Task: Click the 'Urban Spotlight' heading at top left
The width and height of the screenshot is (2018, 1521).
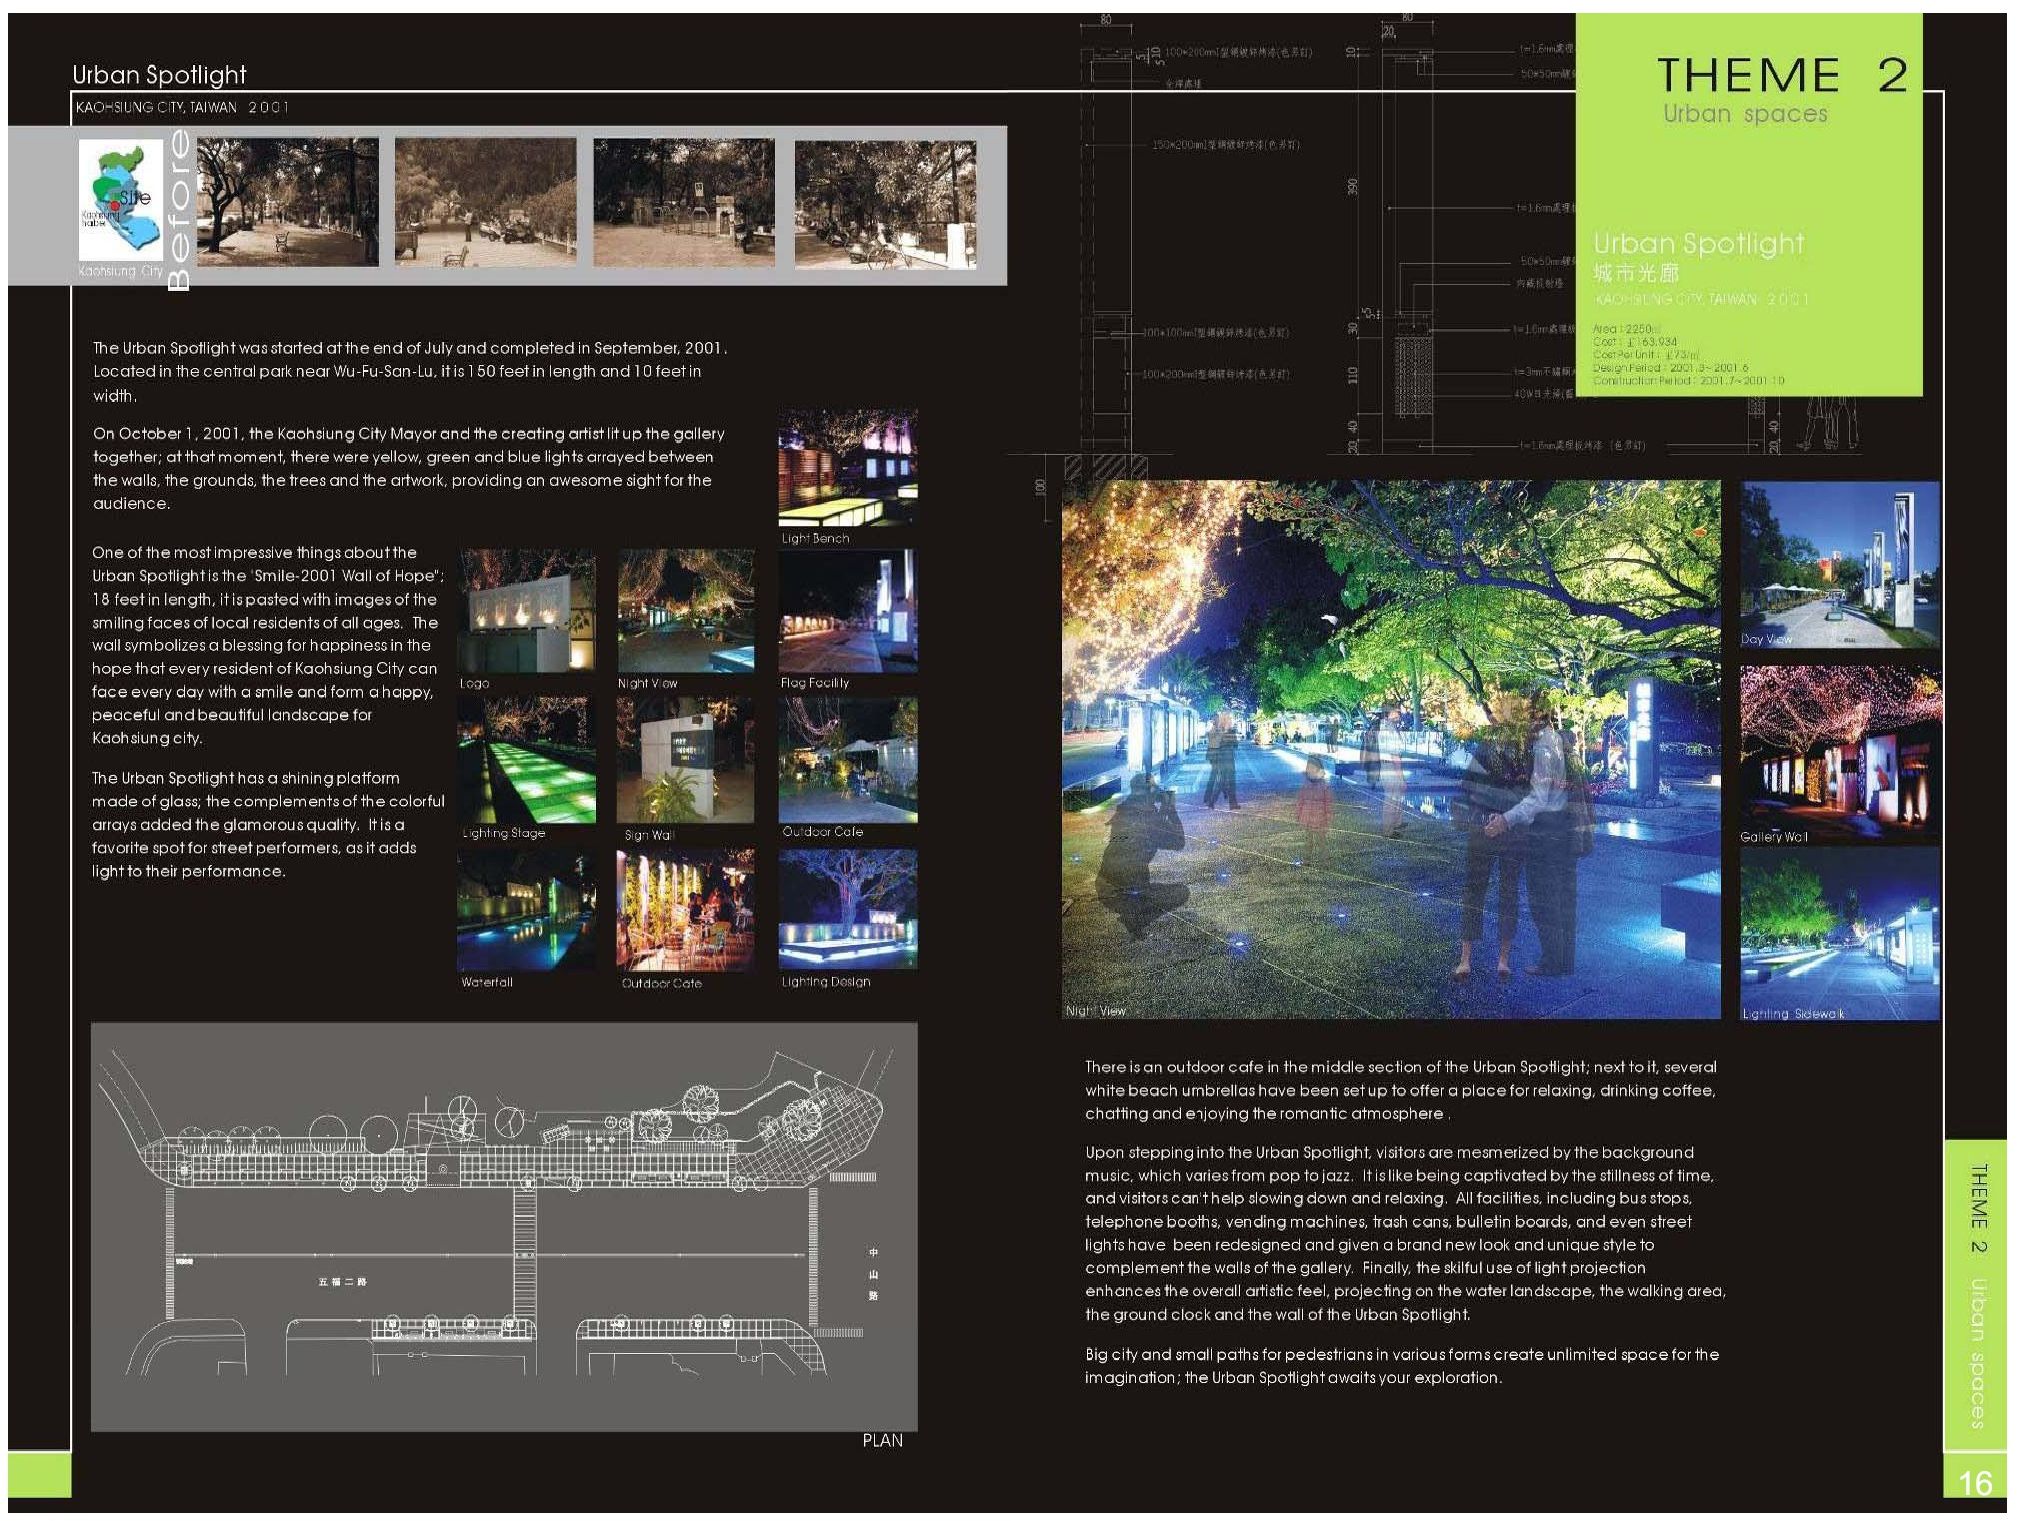Action: coord(159,75)
